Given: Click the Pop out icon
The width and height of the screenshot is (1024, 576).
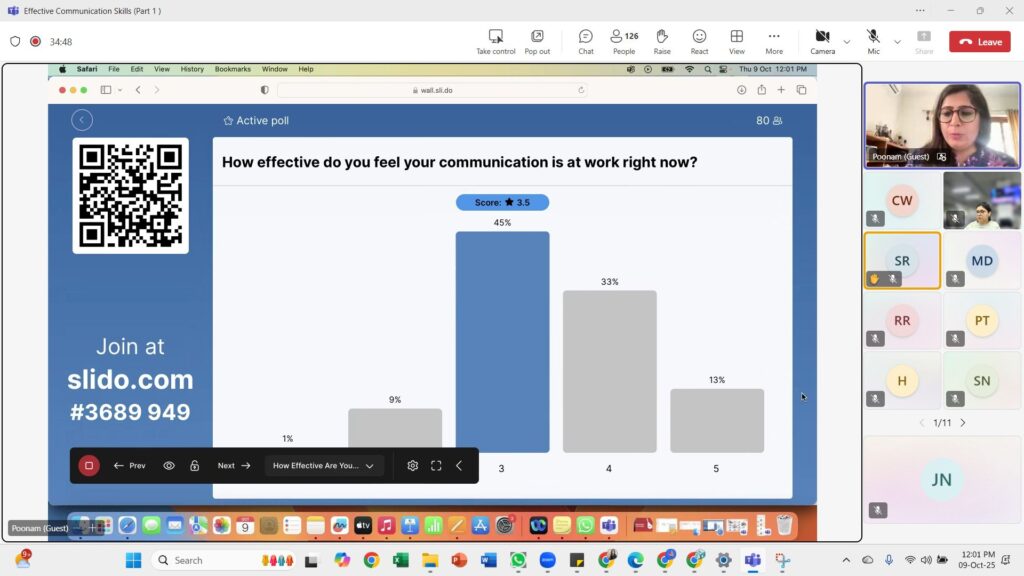Looking at the screenshot, I should tap(537, 41).
